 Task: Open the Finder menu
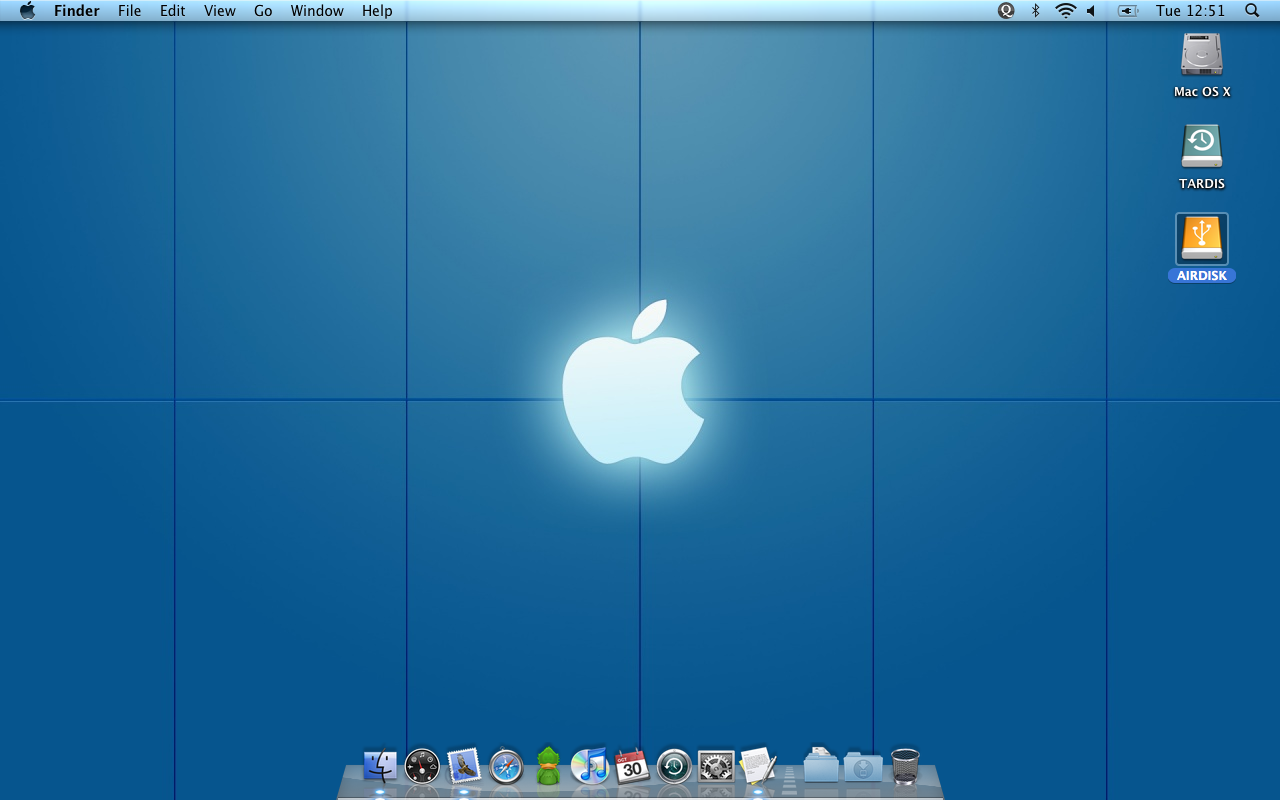(77, 11)
